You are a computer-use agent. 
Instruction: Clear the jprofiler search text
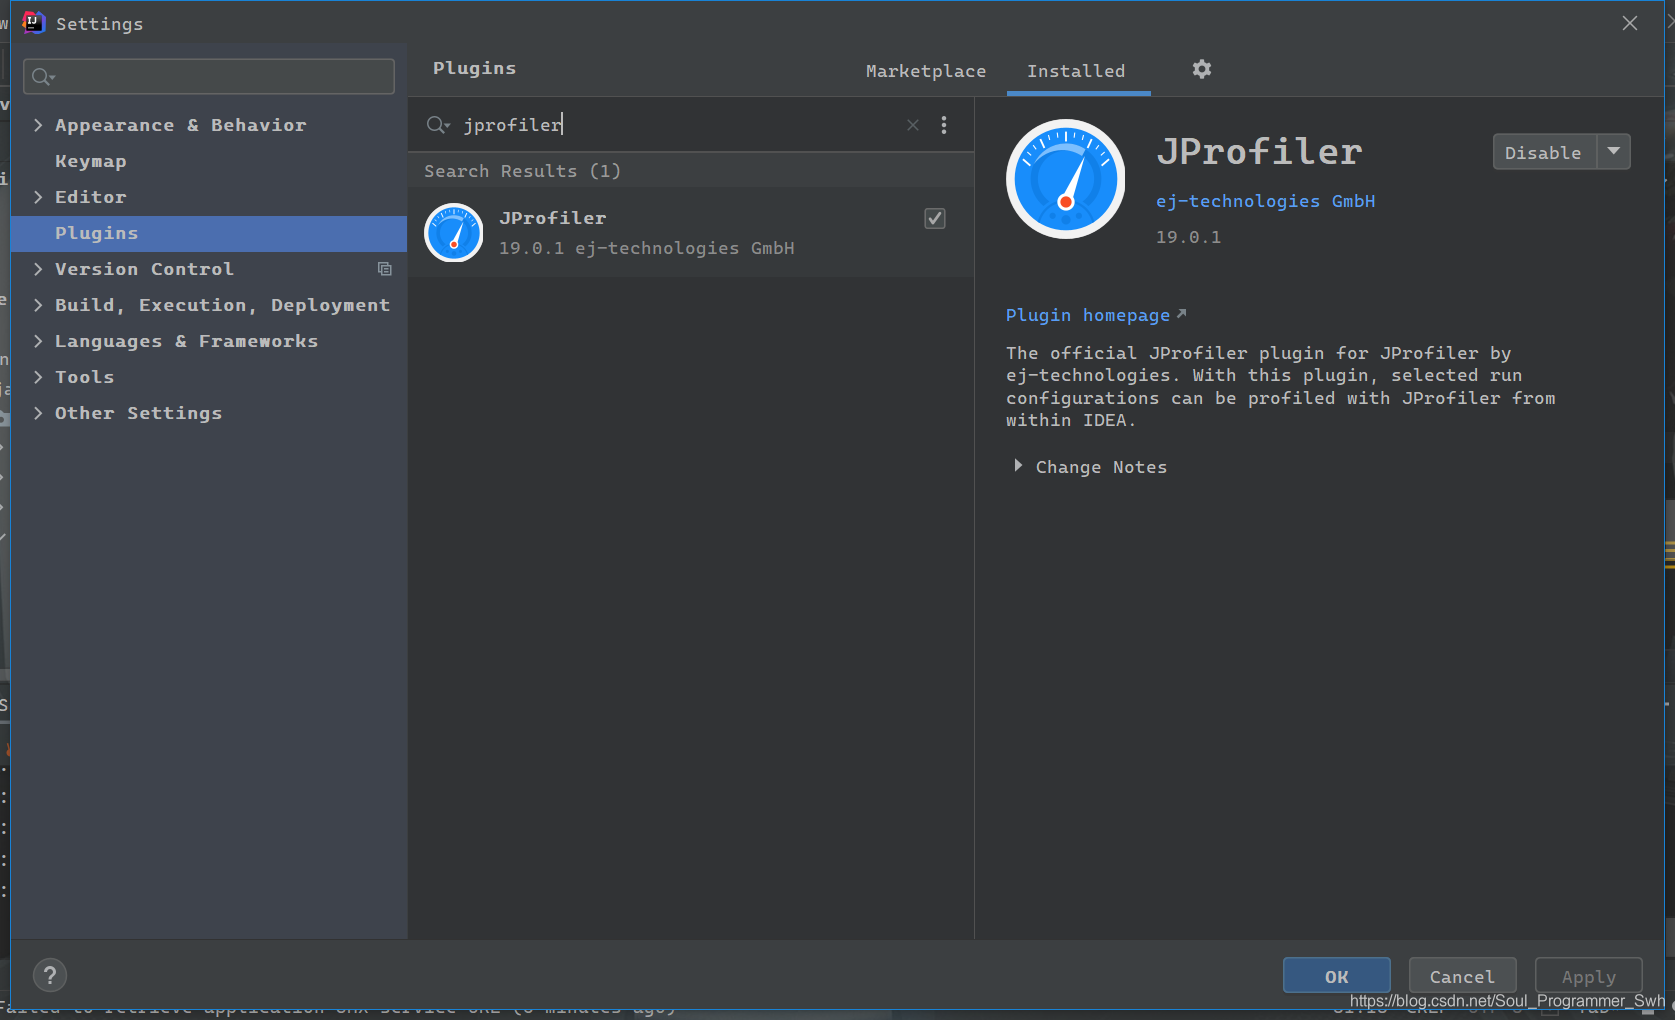click(x=912, y=125)
